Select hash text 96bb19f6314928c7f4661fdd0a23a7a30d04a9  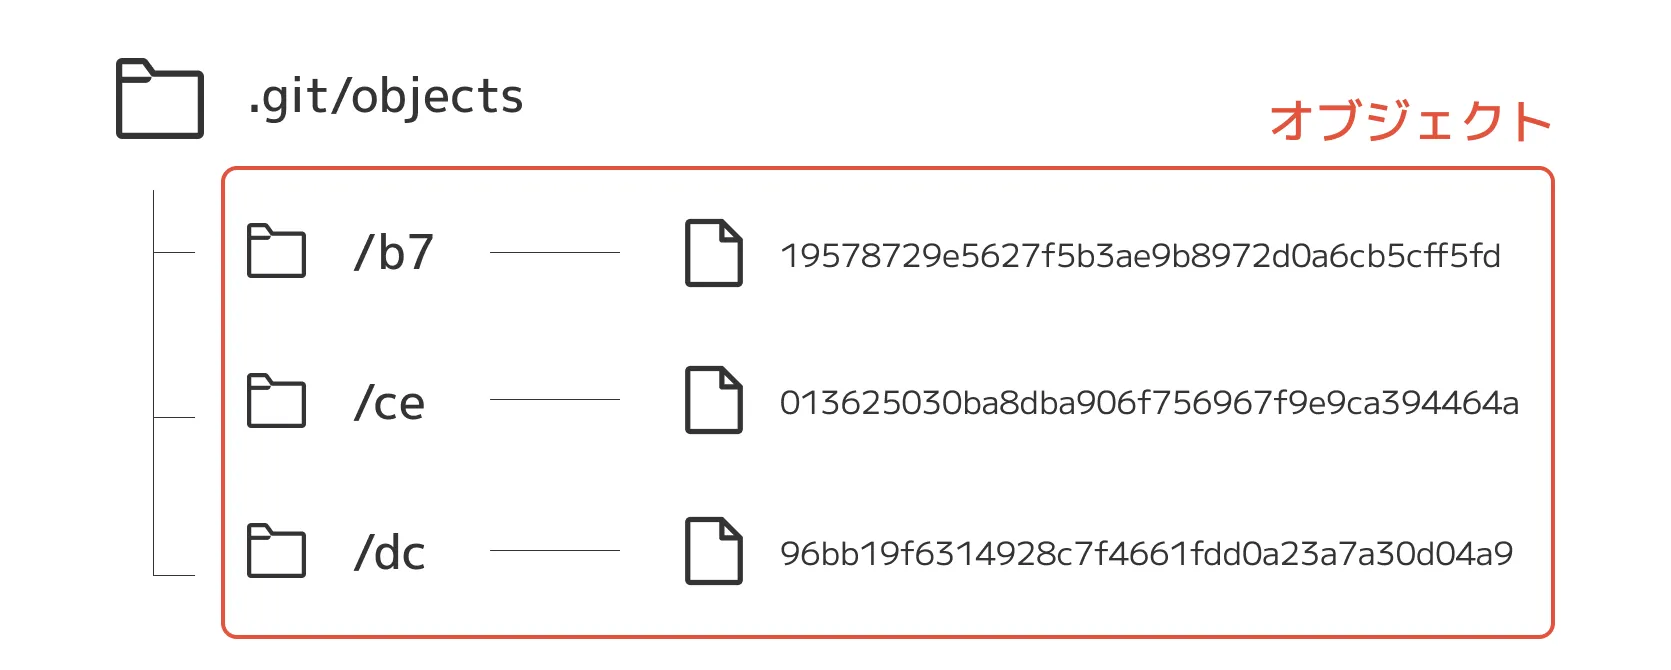(1146, 553)
